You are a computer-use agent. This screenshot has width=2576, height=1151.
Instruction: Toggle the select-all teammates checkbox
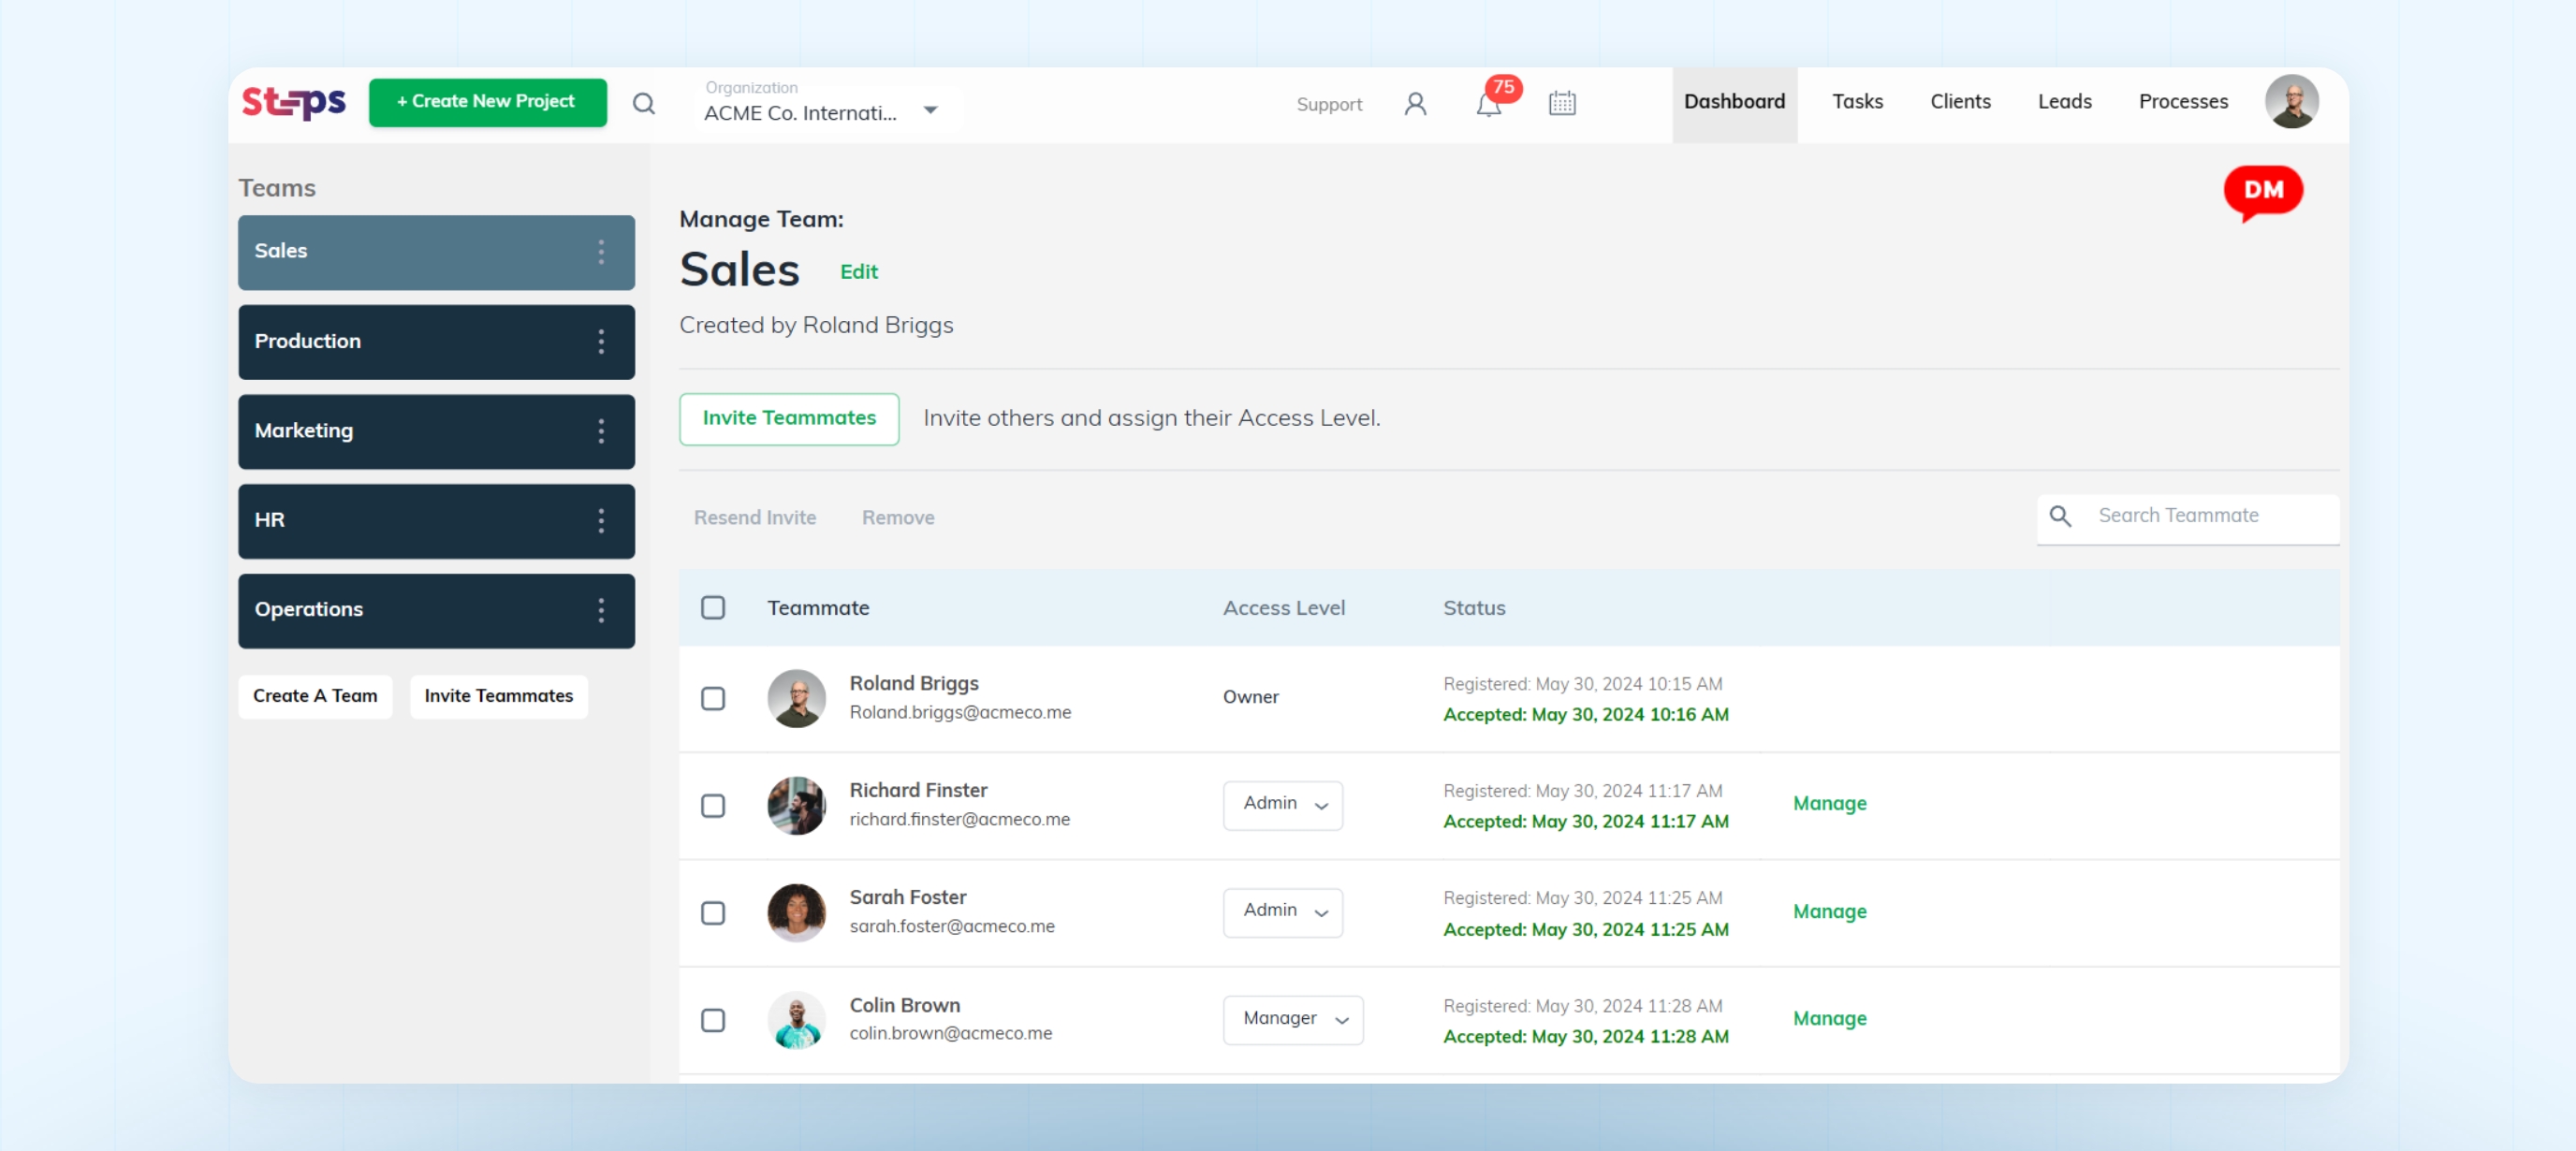(x=713, y=608)
